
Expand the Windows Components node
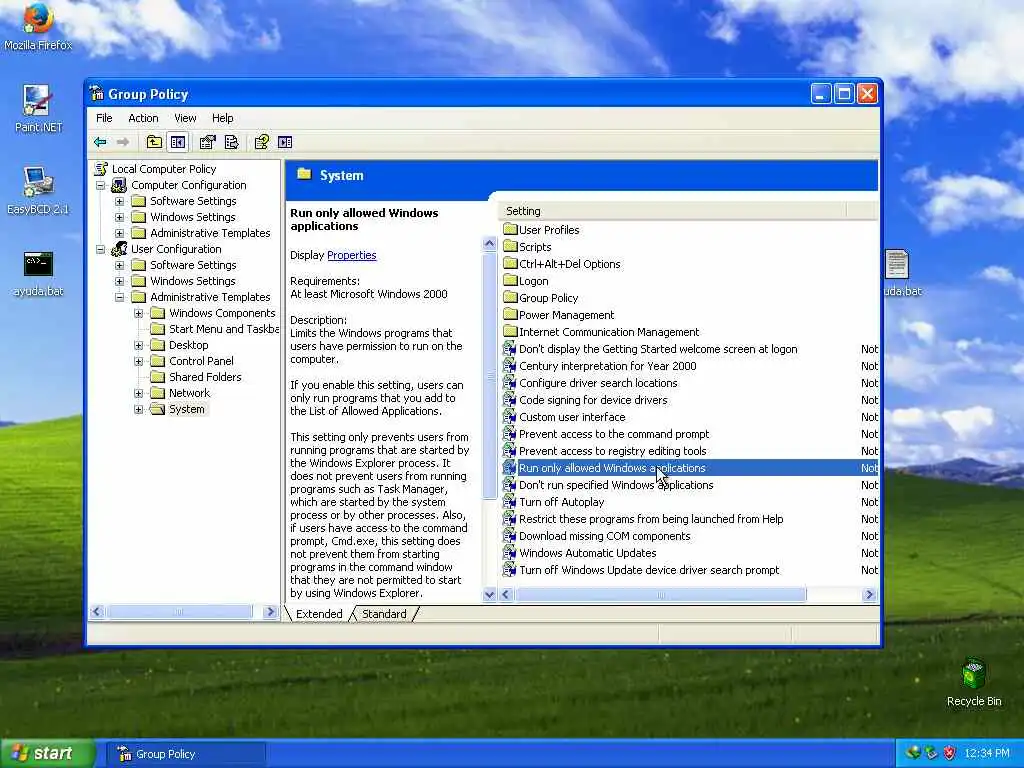(x=138, y=313)
